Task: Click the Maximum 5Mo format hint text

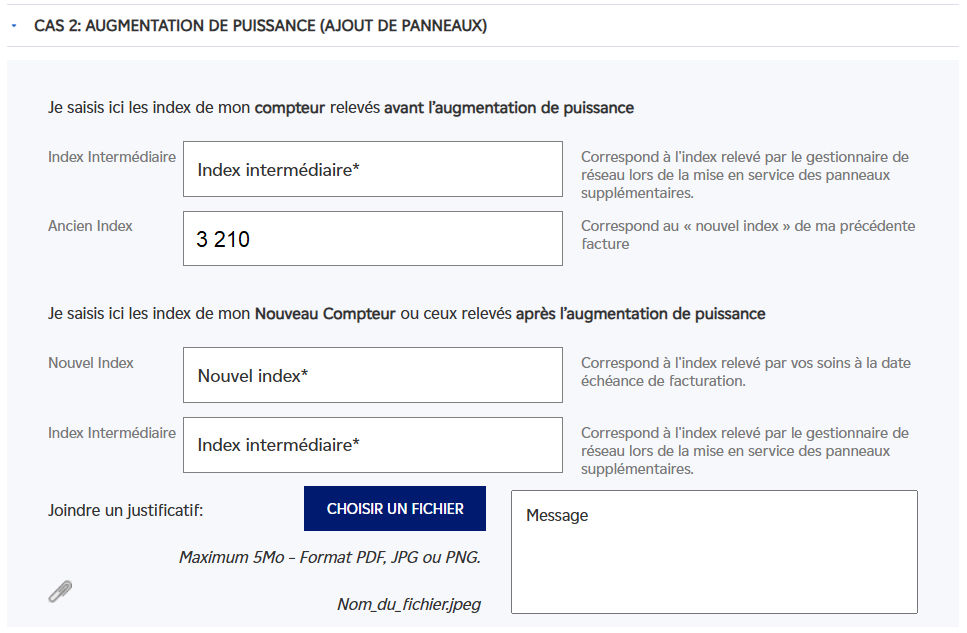Action: (330, 557)
